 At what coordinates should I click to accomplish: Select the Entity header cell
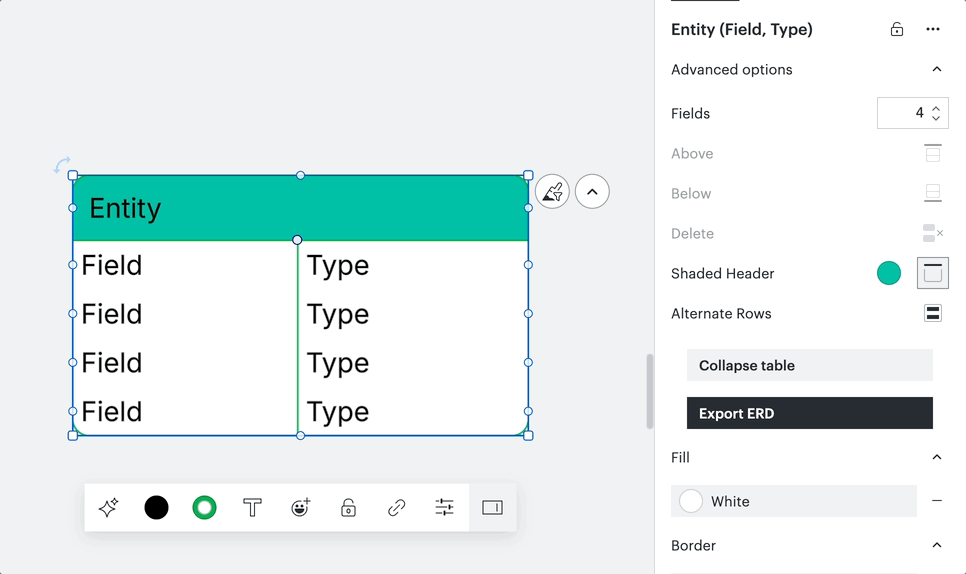(300, 208)
